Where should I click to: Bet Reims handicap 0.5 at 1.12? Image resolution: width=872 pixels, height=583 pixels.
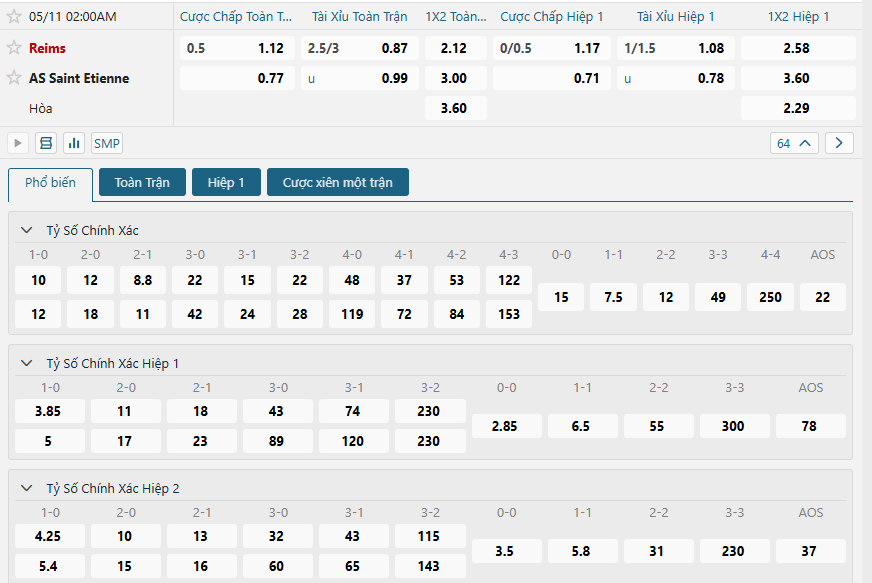(237, 48)
